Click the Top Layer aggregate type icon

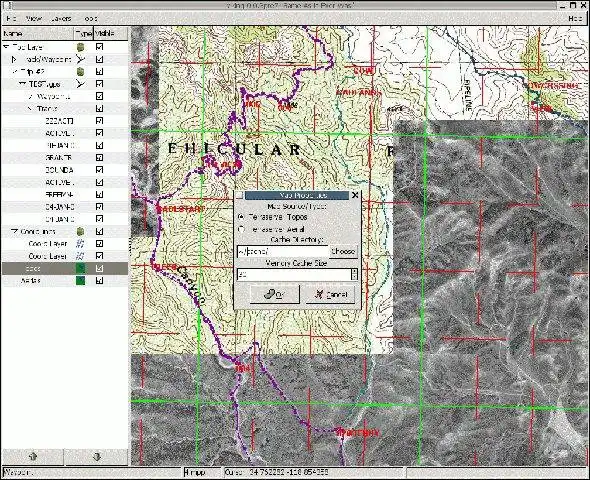(x=80, y=47)
